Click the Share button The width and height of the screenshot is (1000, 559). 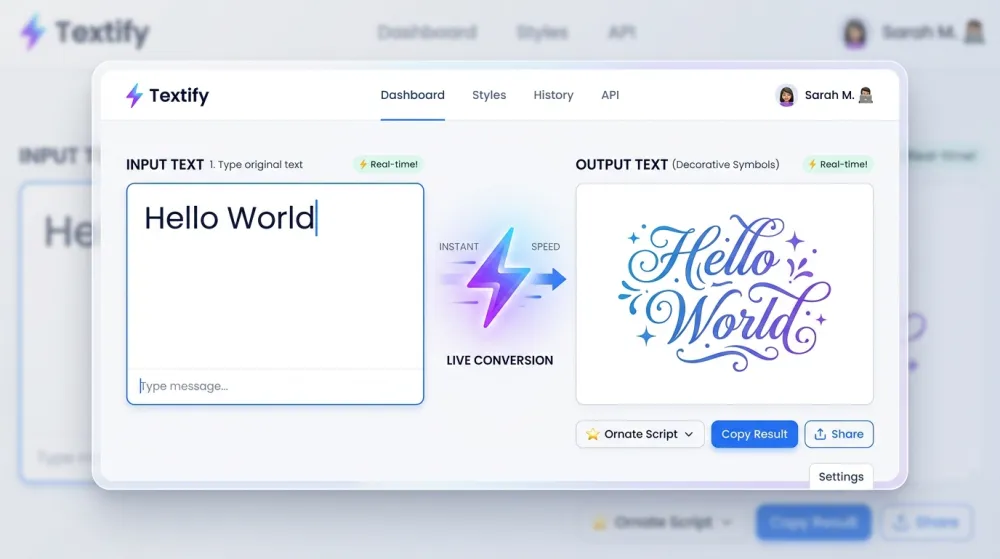[839, 434]
